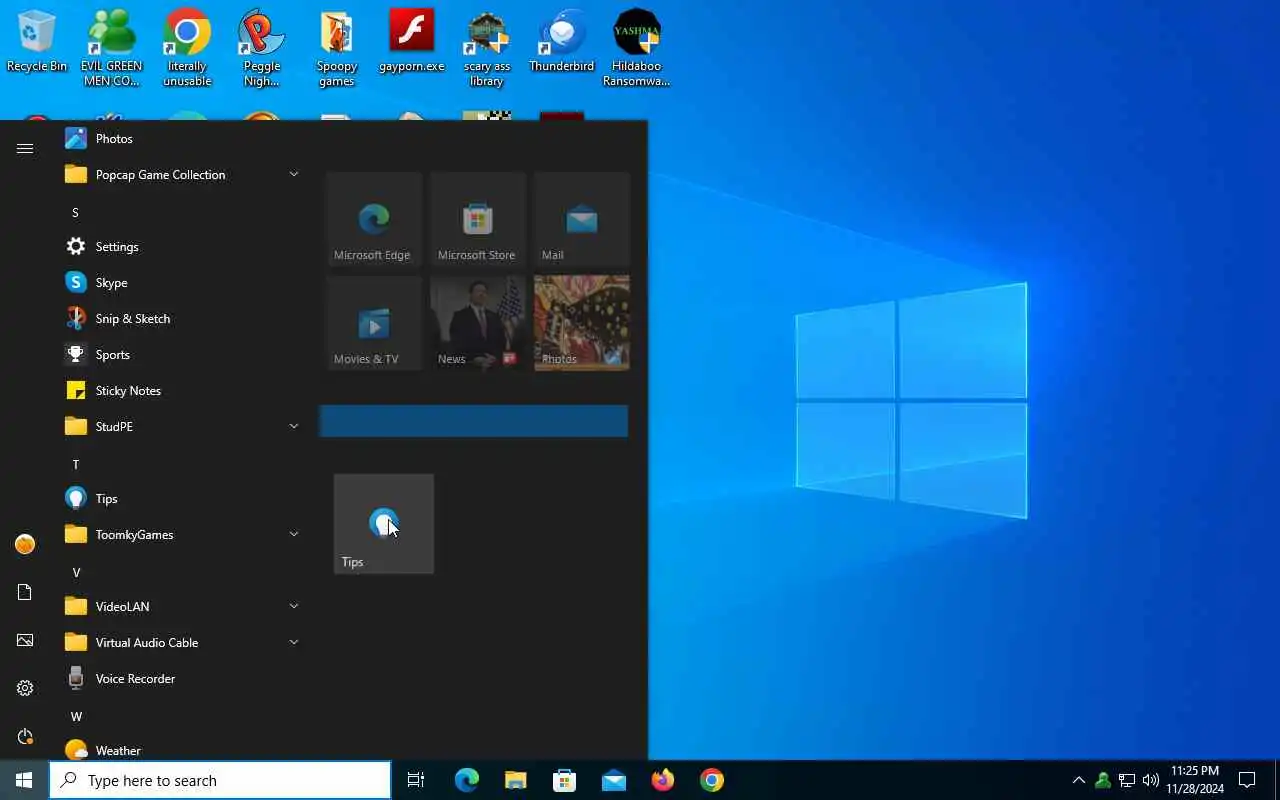Viewport: 1280px width, 800px height.
Task: Open the notification center
Action: pos(1247,780)
